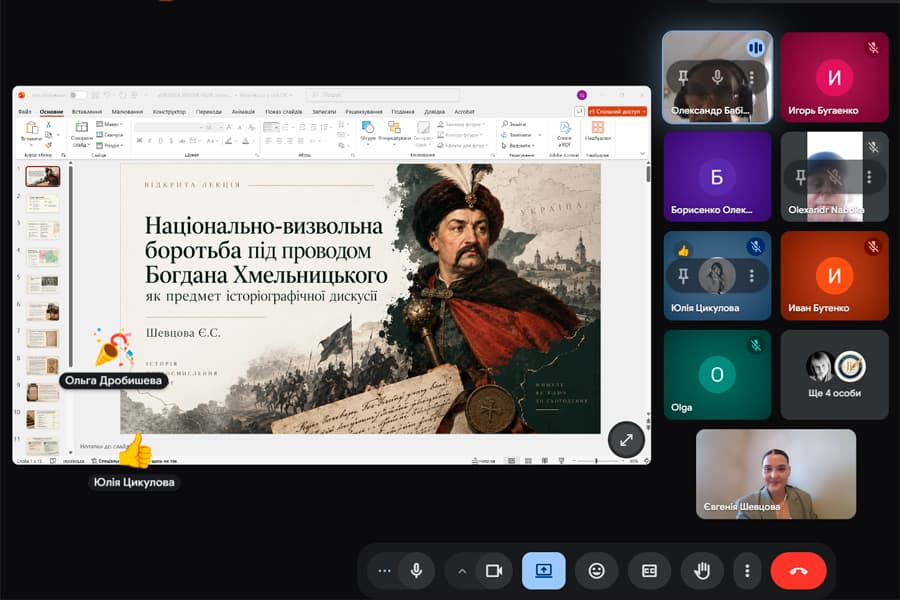This screenshot has height=600, width=900.
Task: Switch to the Показ слайдів tab
Action: tap(284, 111)
